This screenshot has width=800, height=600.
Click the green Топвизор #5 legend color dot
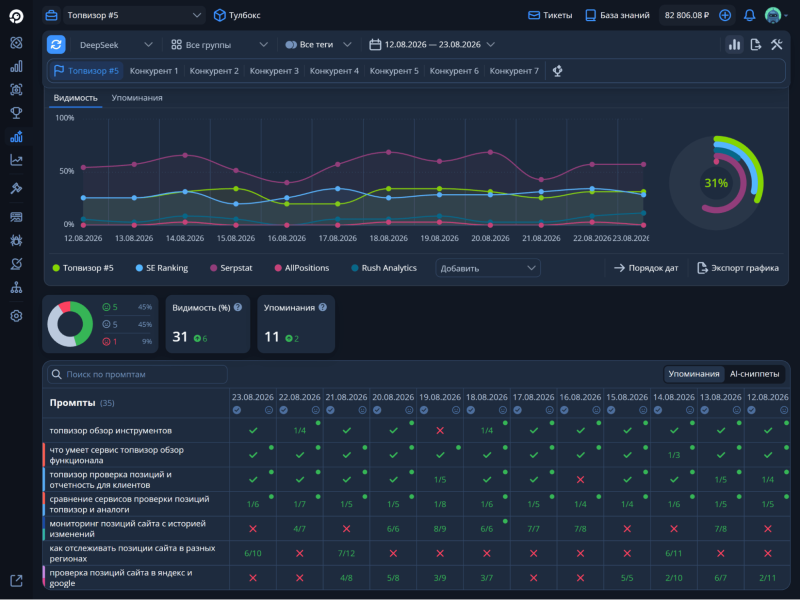point(56,268)
